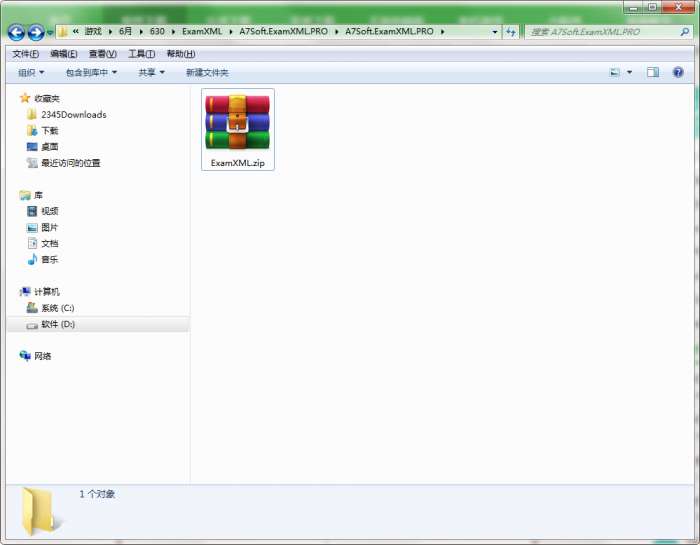The image size is (700, 545).
Task: Click the 新建文件夹 button
Action: [x=207, y=72]
